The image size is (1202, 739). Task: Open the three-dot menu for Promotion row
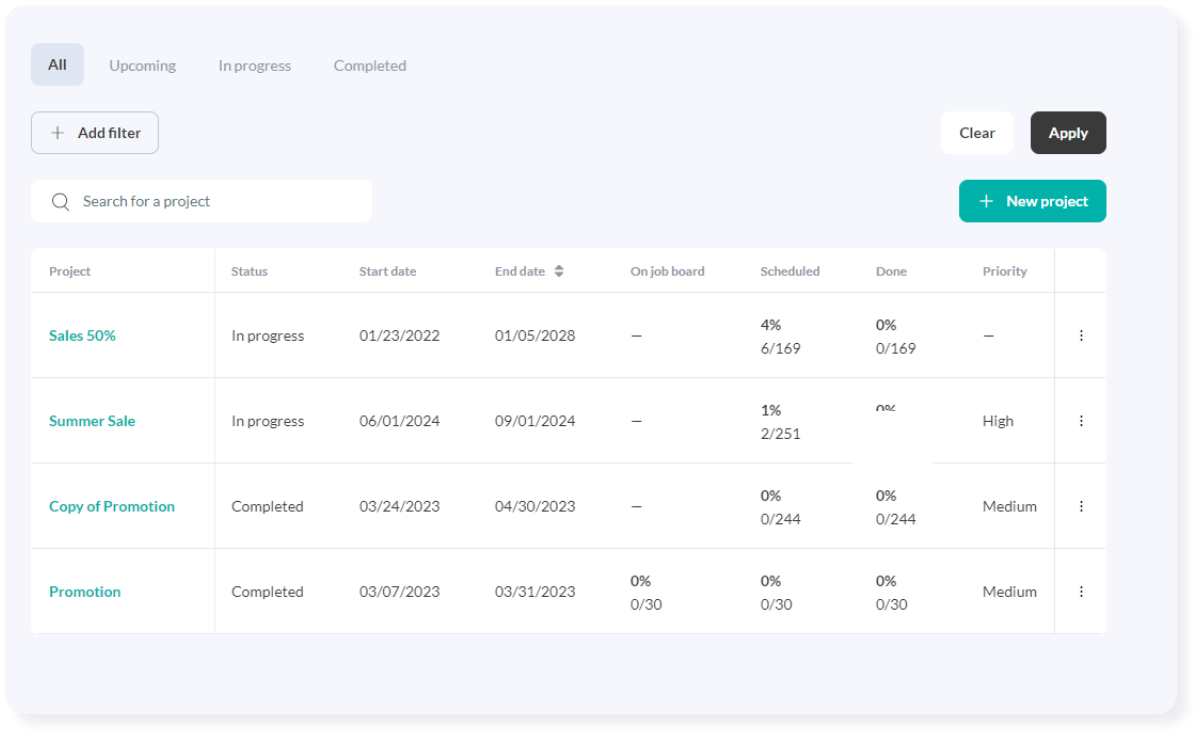(x=1081, y=592)
